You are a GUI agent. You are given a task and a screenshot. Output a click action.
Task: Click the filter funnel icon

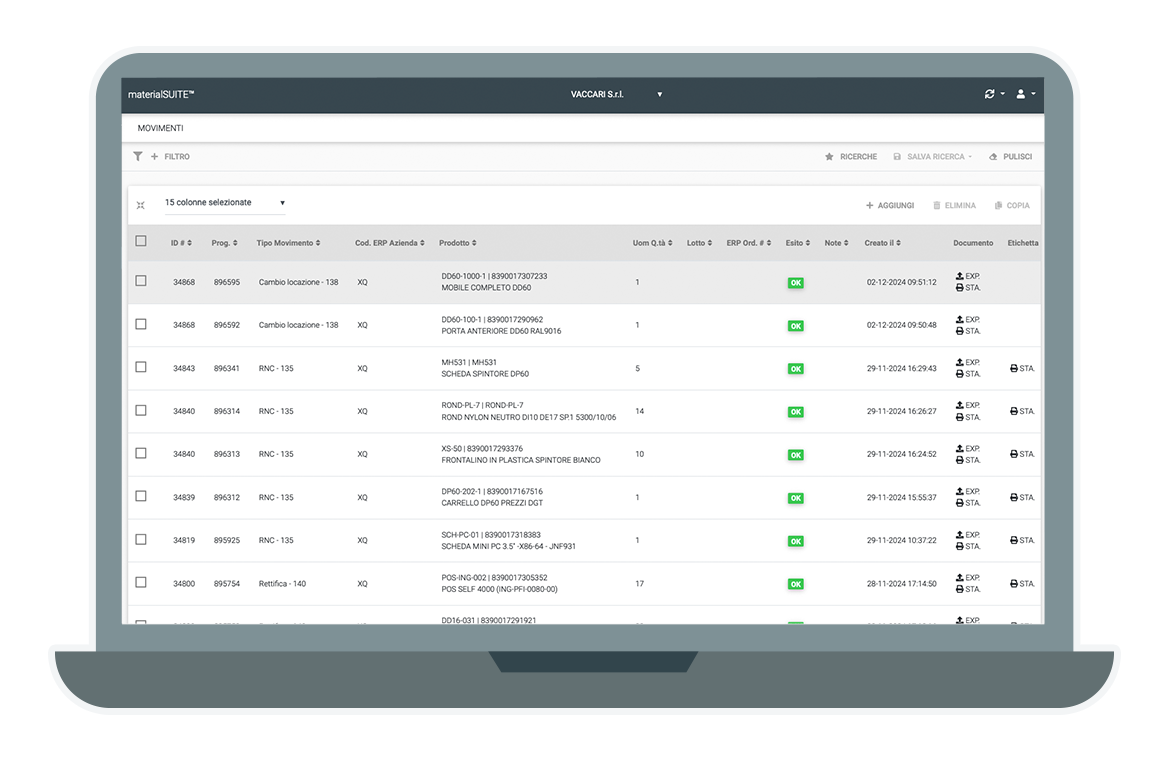(138, 157)
